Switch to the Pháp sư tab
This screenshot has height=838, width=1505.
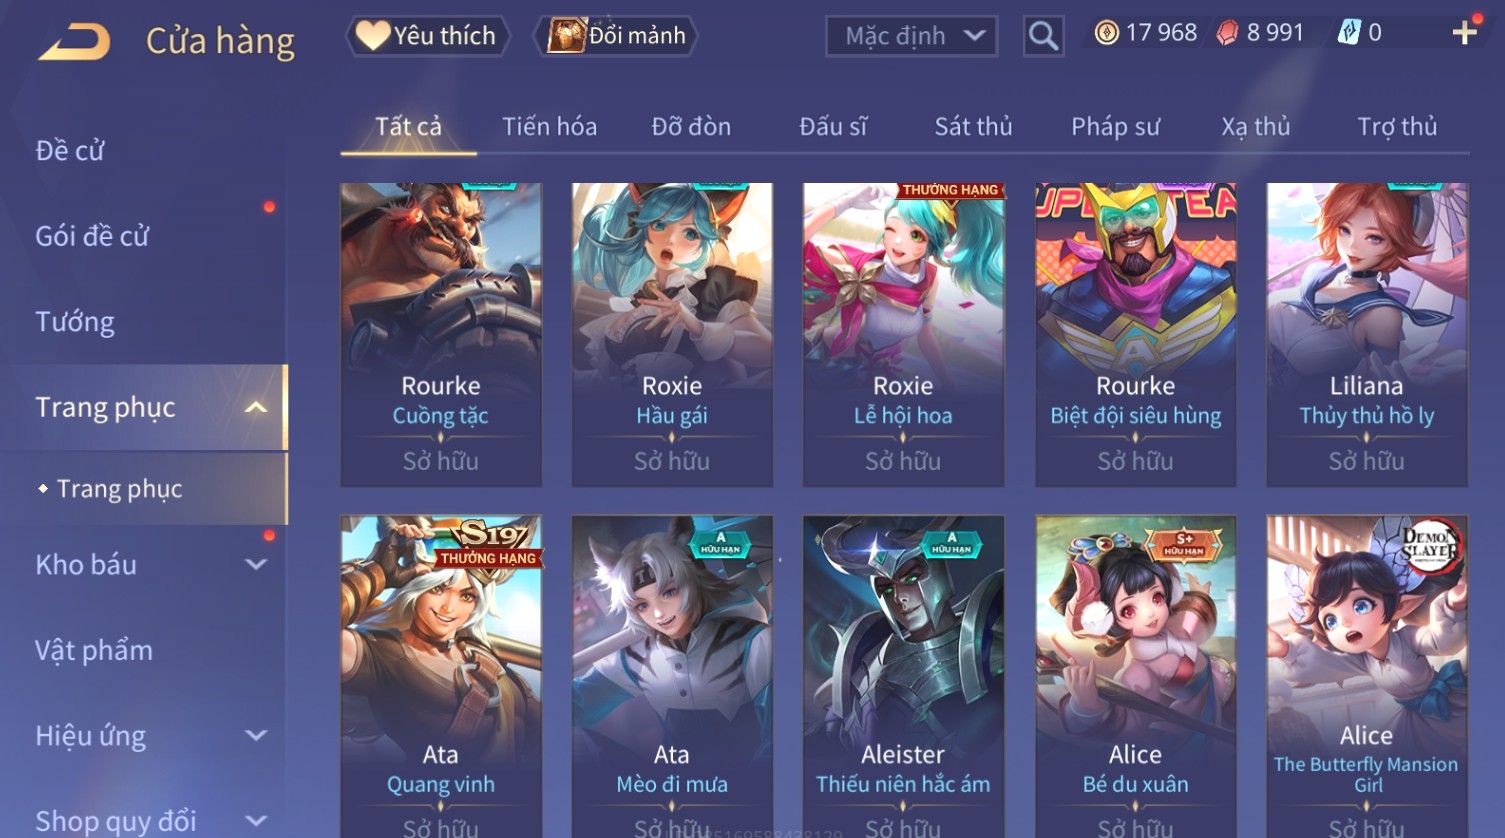(x=1115, y=127)
